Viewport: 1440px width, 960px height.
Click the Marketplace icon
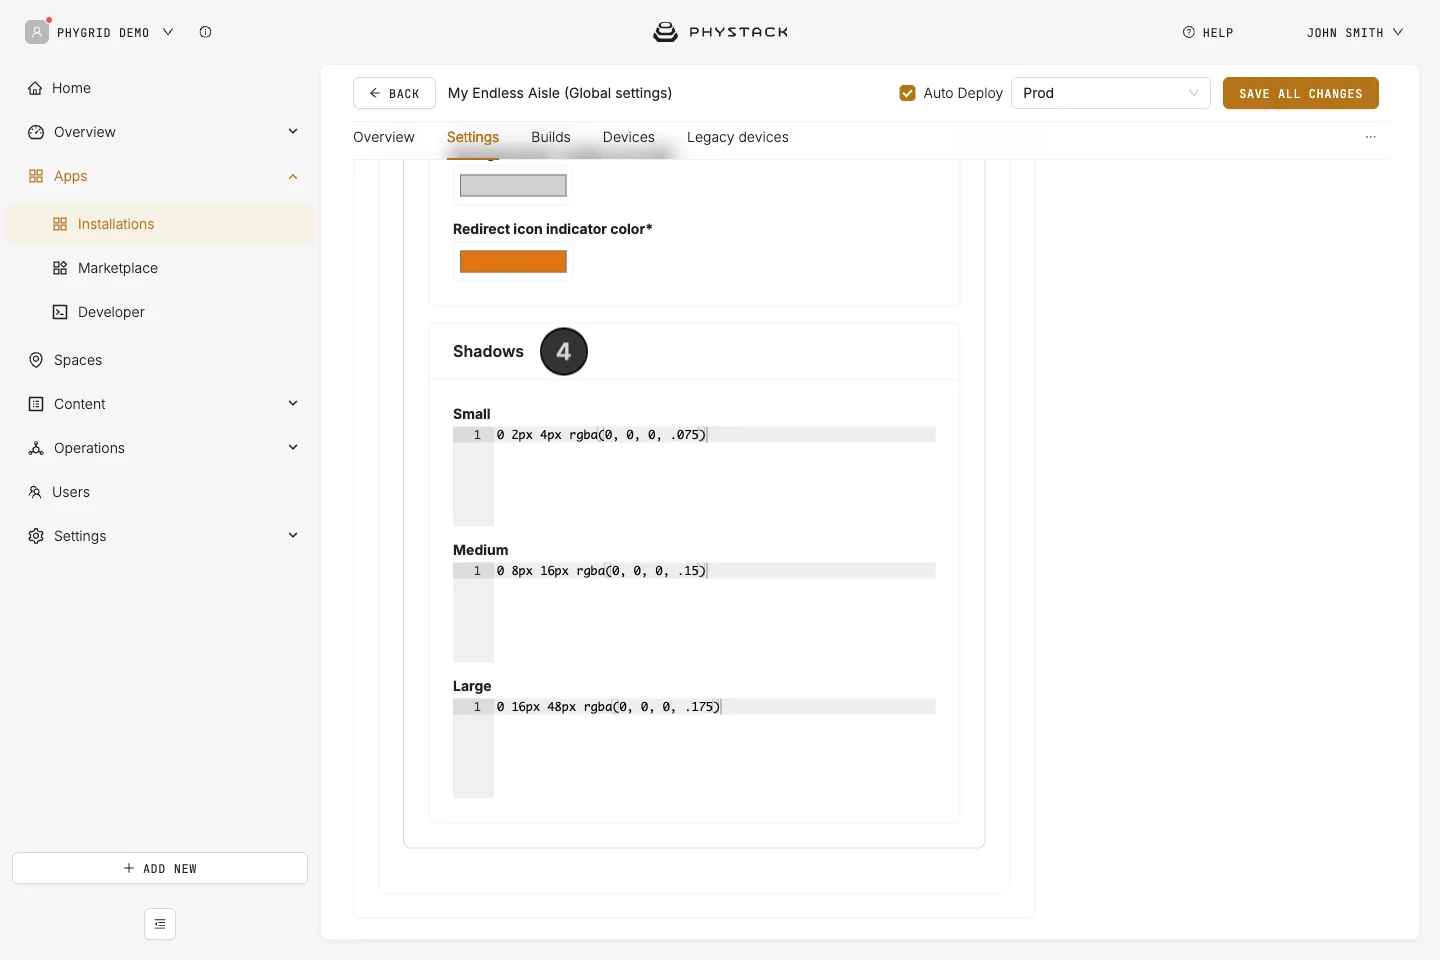(60, 268)
